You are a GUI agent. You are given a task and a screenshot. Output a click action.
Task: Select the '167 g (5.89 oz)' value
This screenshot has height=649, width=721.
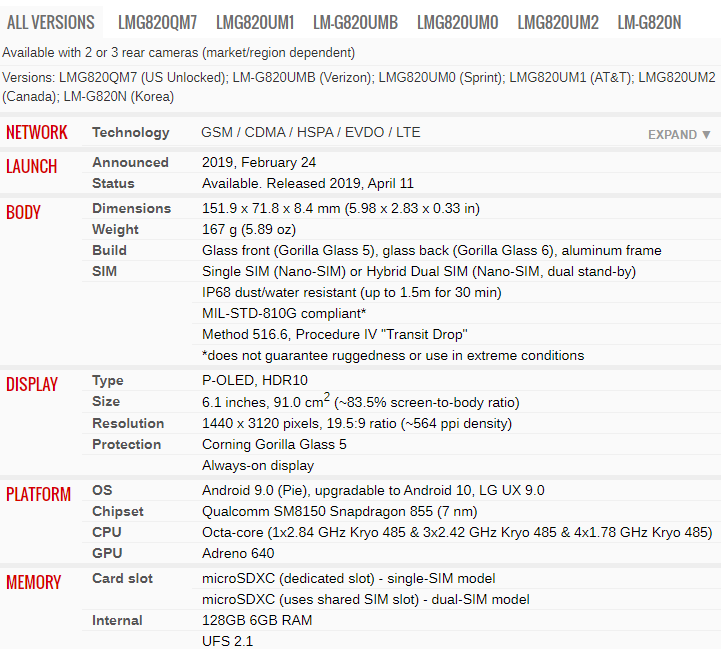[249, 230]
